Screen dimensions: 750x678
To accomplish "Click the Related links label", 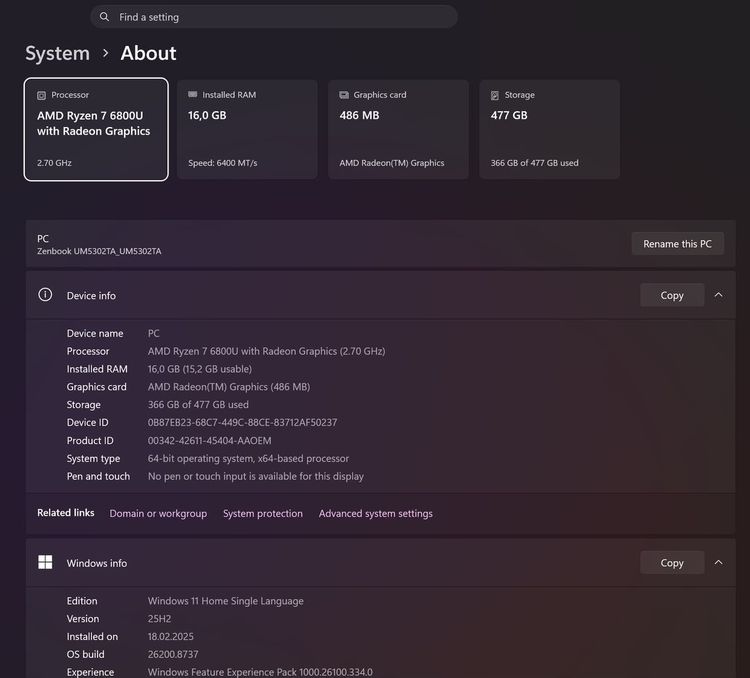I will click(66, 513).
